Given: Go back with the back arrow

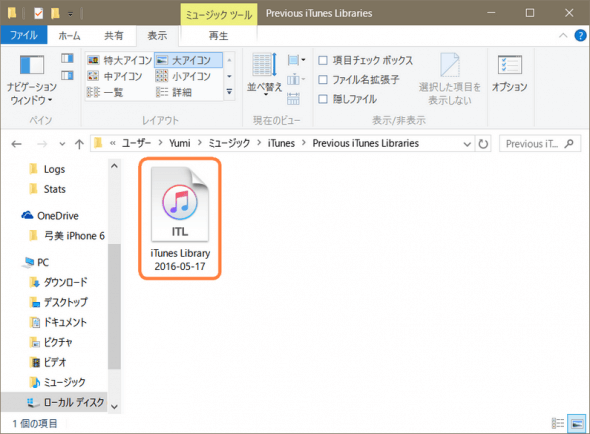Looking at the screenshot, I should click(16, 144).
